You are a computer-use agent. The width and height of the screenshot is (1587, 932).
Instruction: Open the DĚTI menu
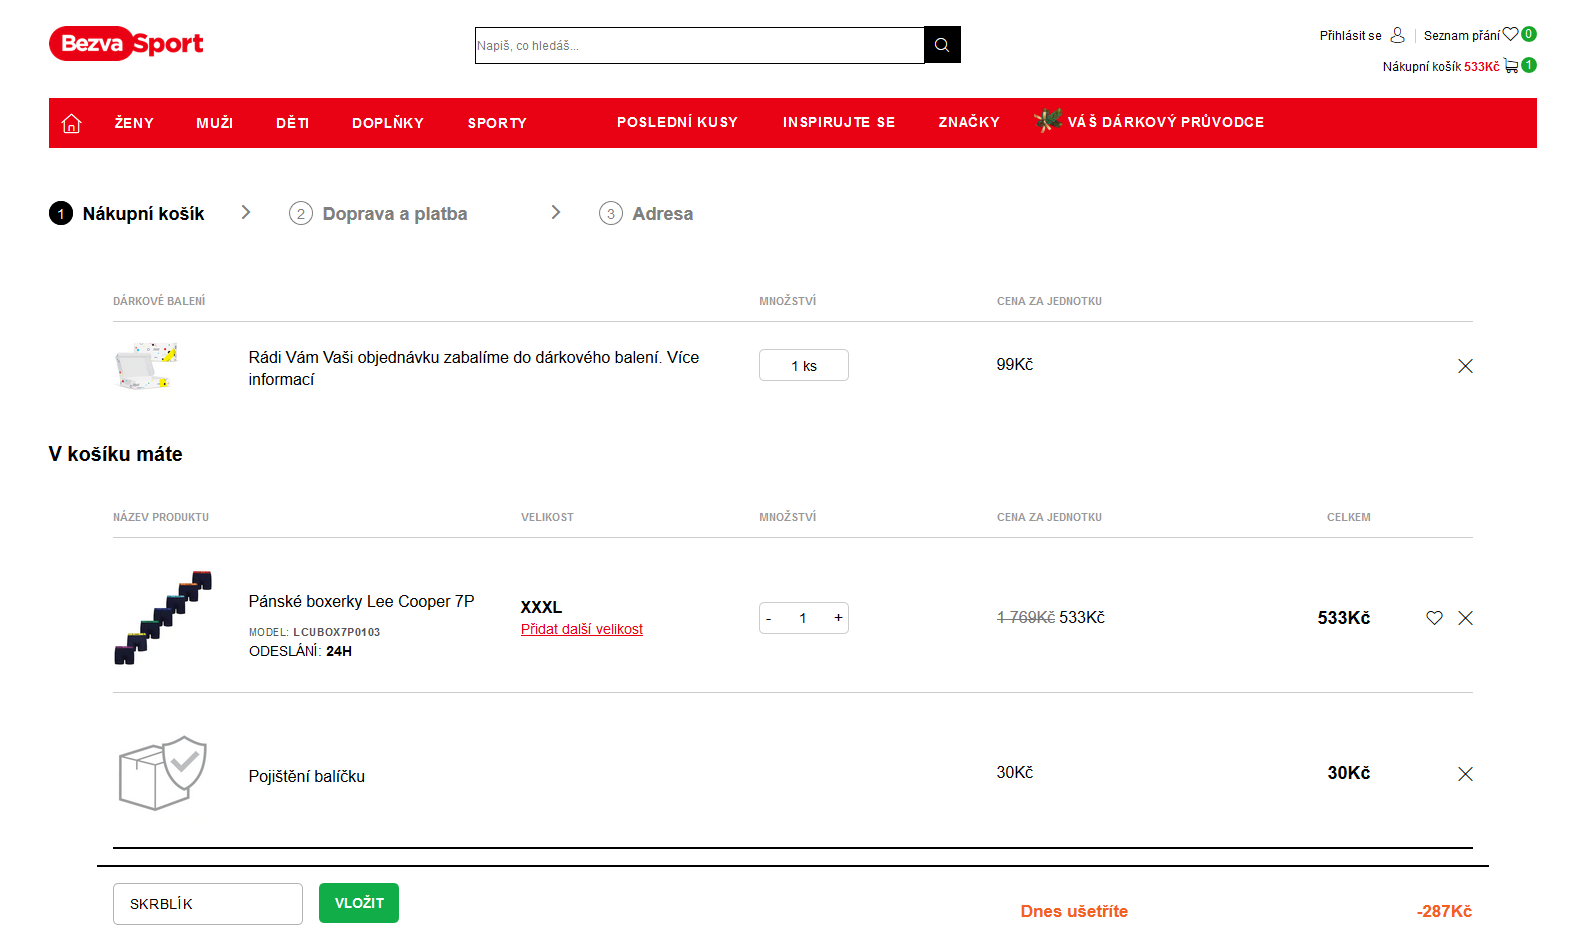click(292, 123)
